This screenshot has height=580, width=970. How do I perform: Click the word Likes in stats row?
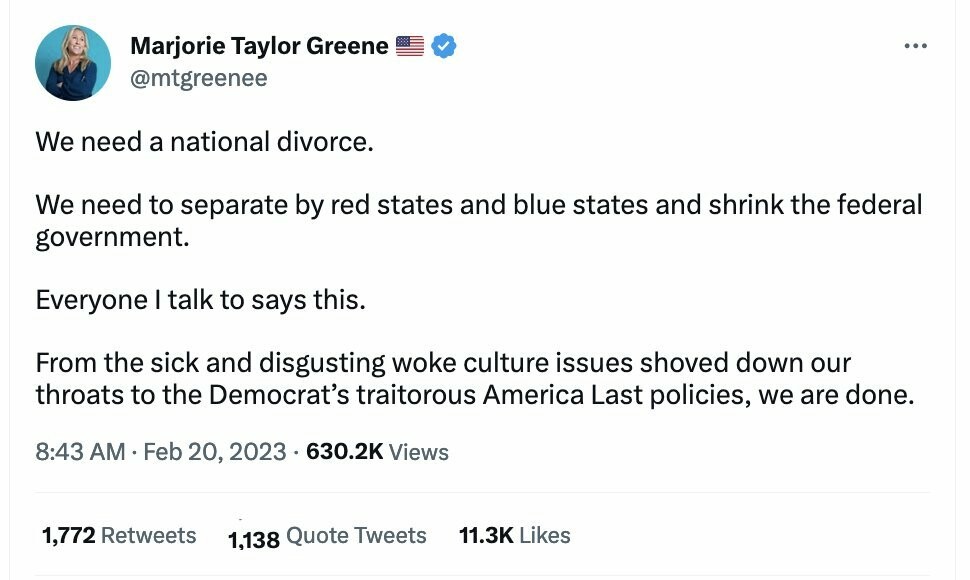(x=545, y=536)
